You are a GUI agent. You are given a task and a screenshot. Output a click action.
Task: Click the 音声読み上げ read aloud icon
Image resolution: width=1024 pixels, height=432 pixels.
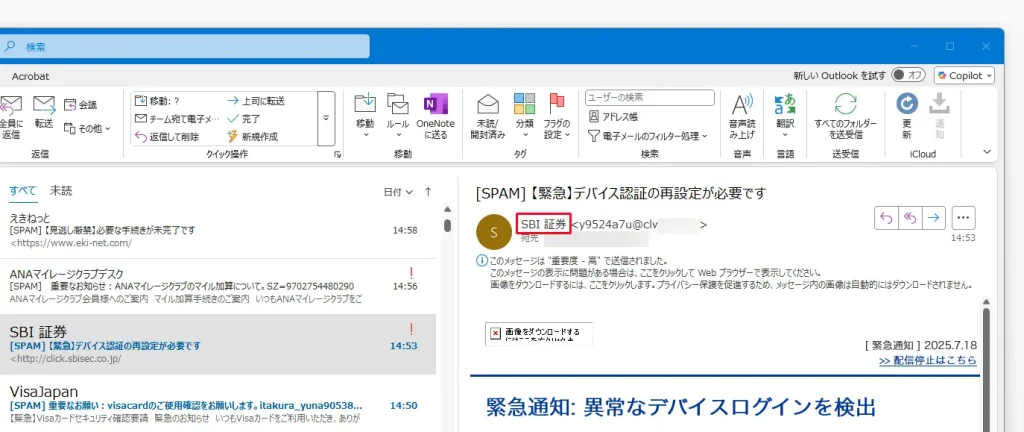click(741, 104)
